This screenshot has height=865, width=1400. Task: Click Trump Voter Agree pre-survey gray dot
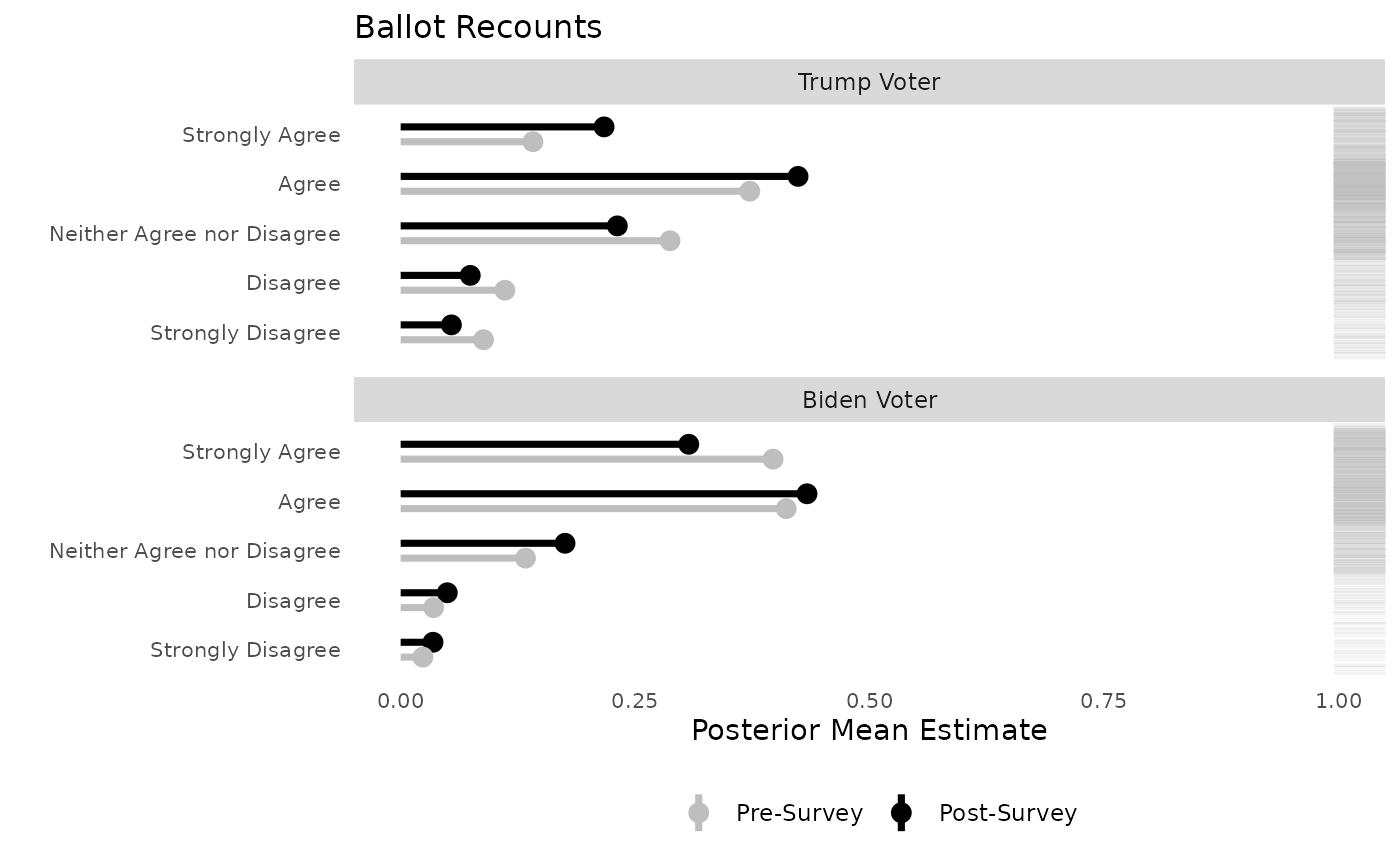750,191
